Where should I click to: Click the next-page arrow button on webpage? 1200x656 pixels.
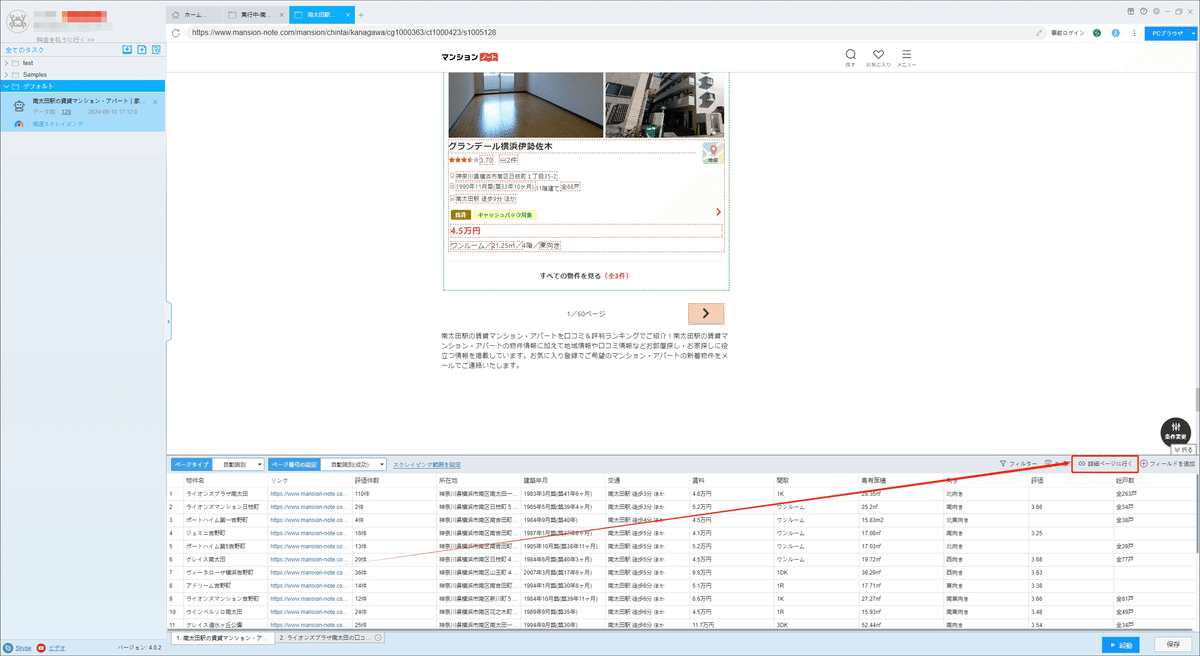click(706, 313)
